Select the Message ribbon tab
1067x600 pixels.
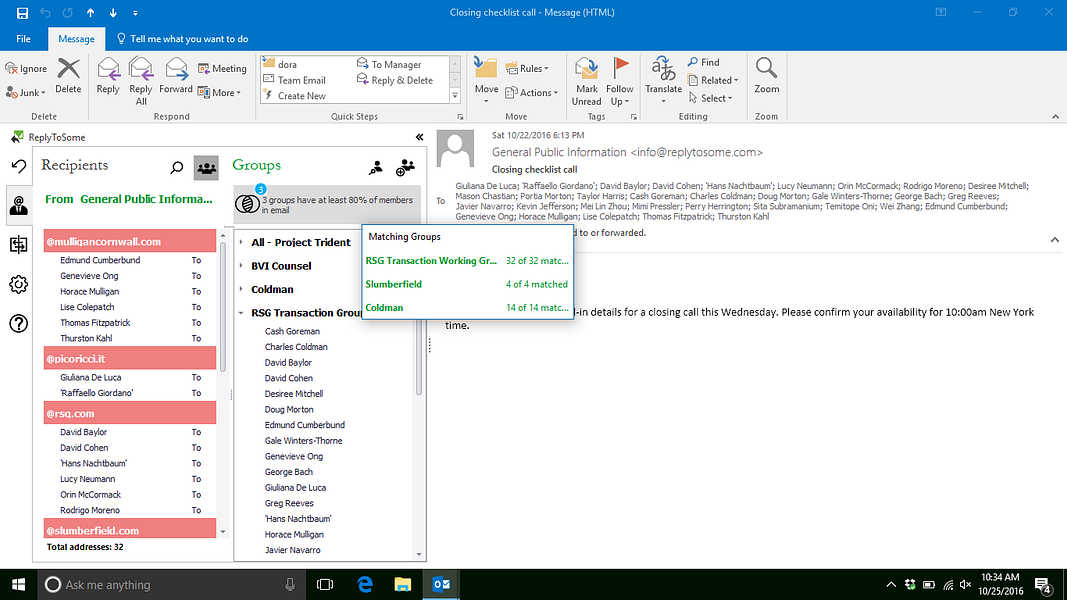pyautogui.click(x=76, y=39)
